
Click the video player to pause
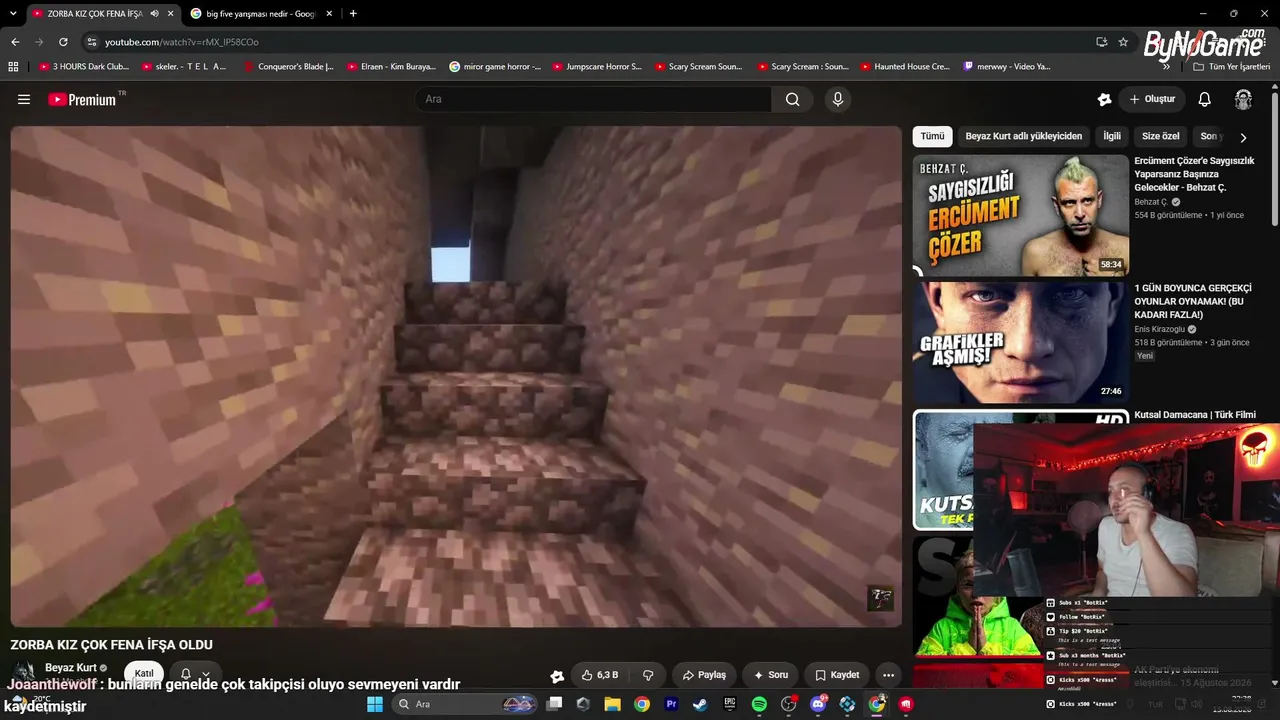tap(456, 376)
